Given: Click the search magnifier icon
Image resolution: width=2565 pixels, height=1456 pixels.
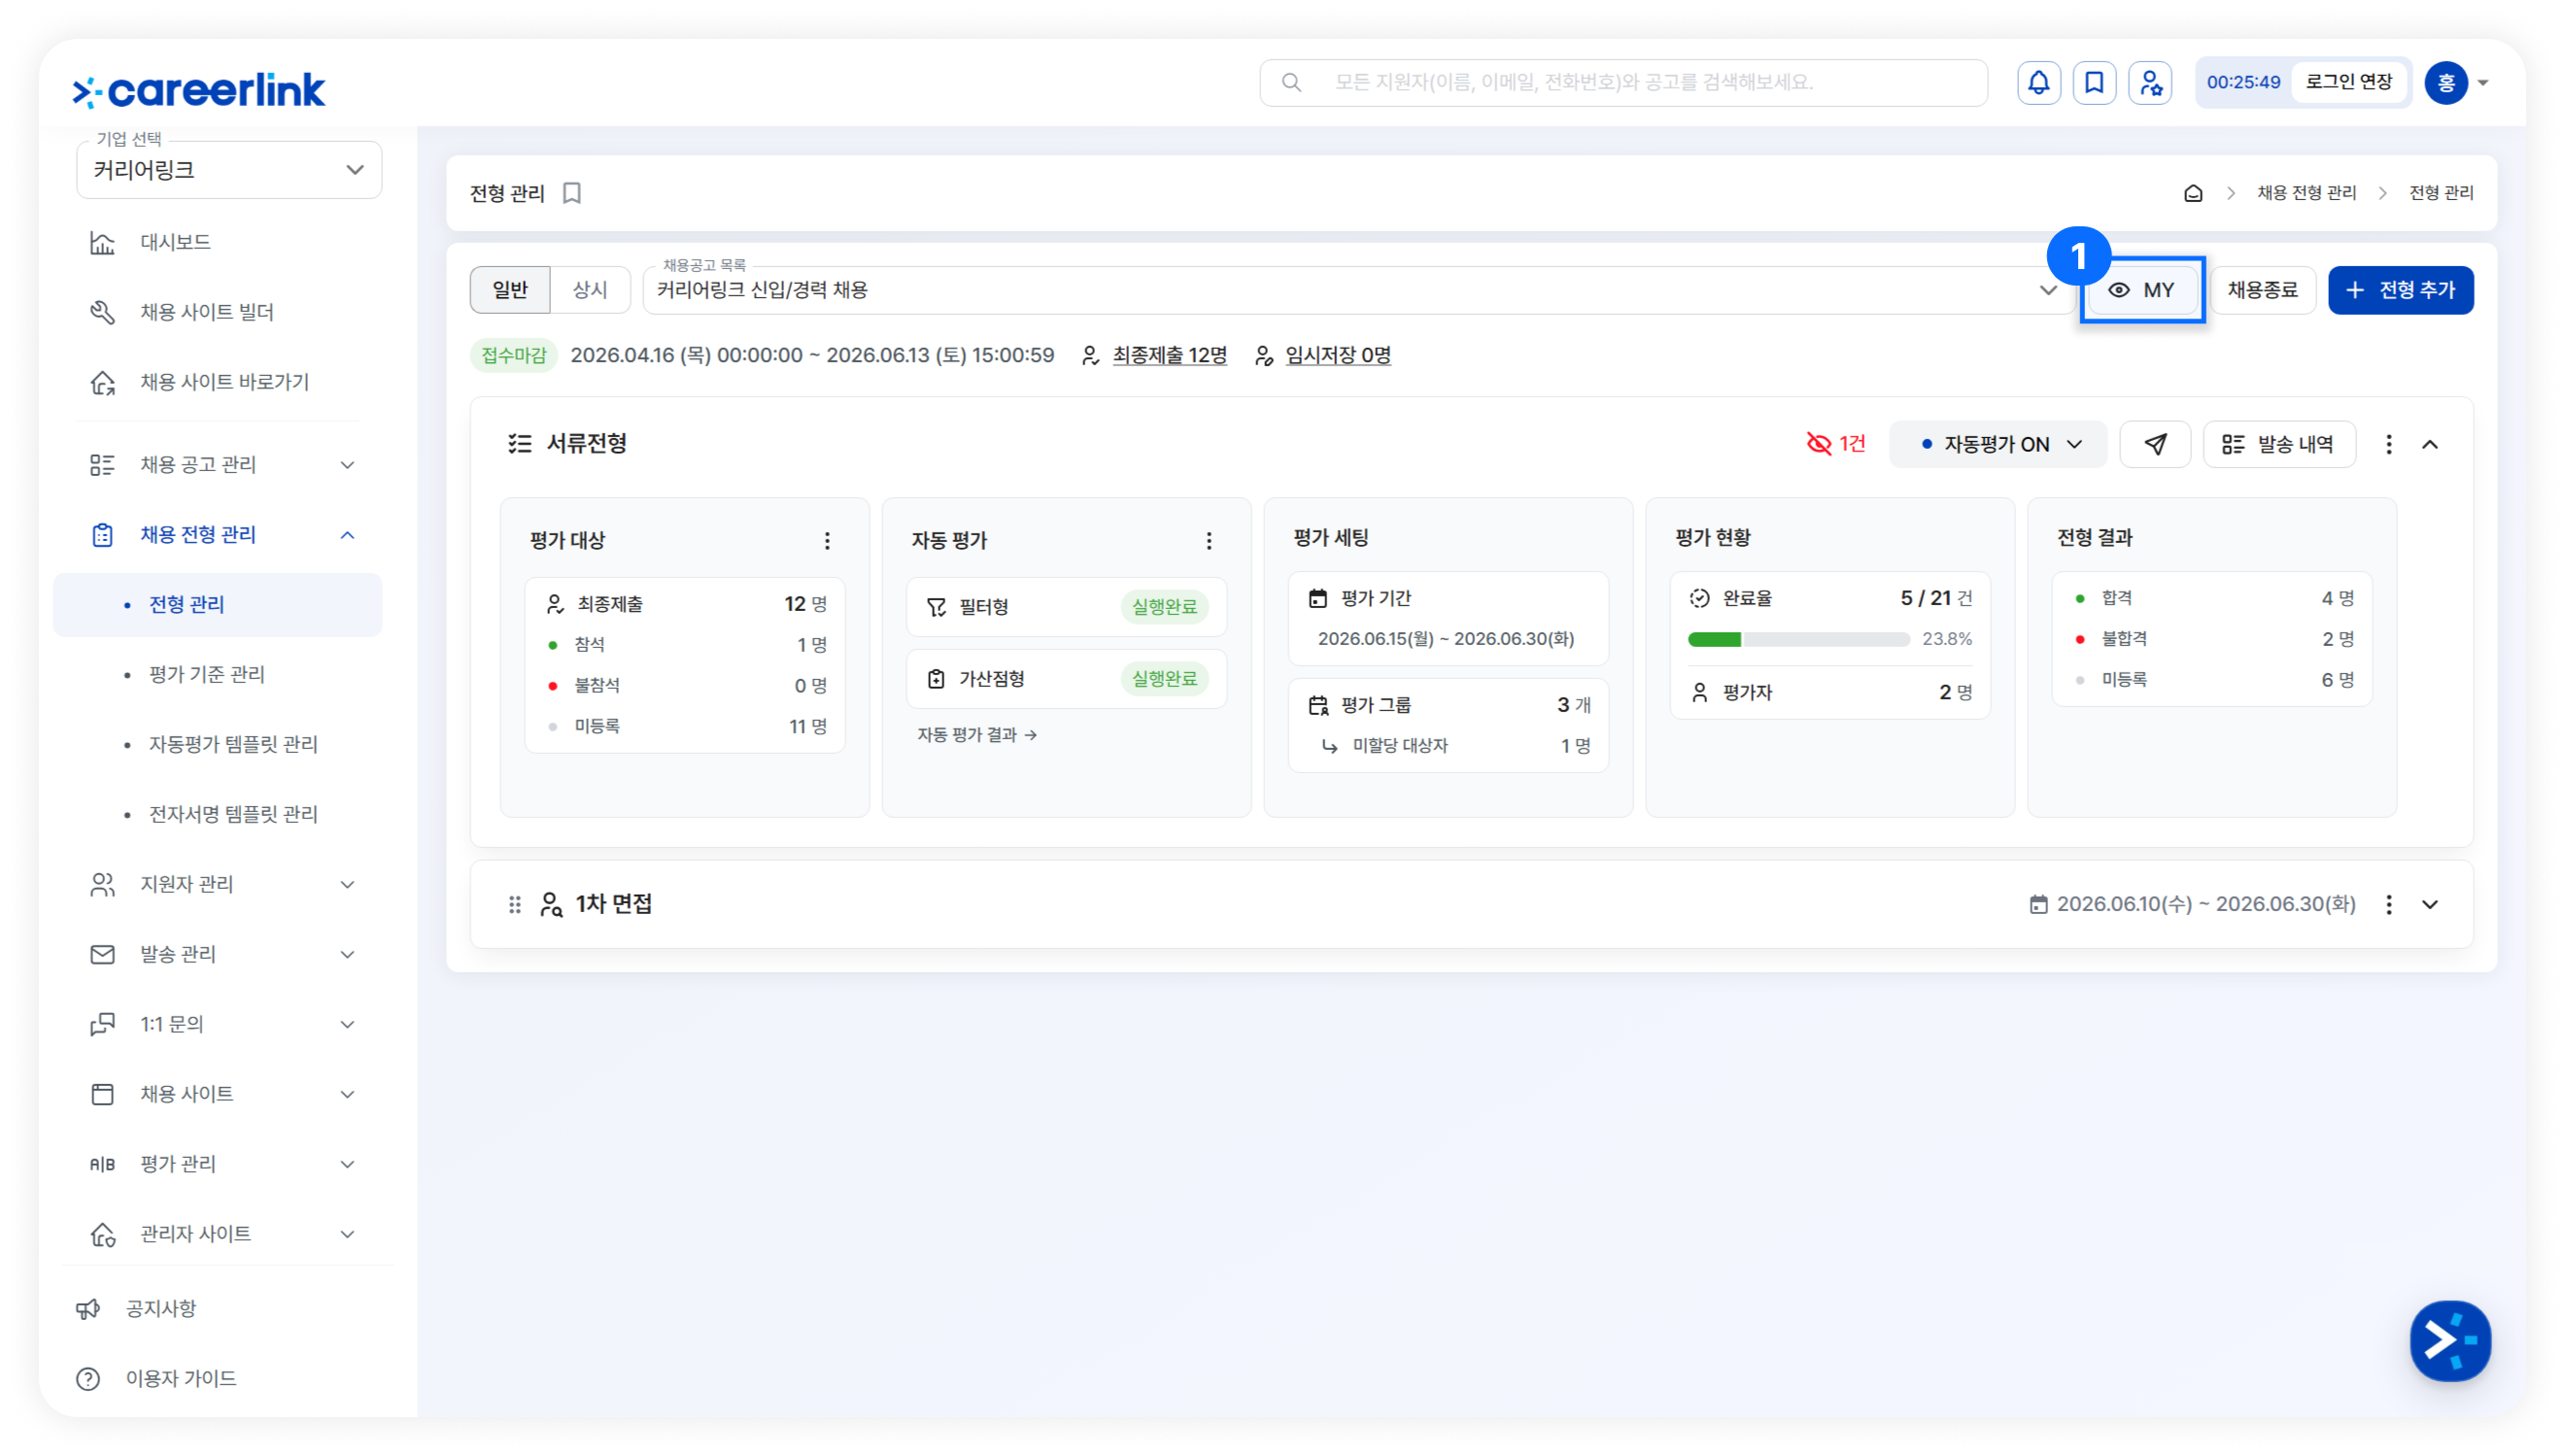Looking at the screenshot, I should pyautogui.click(x=1291, y=82).
